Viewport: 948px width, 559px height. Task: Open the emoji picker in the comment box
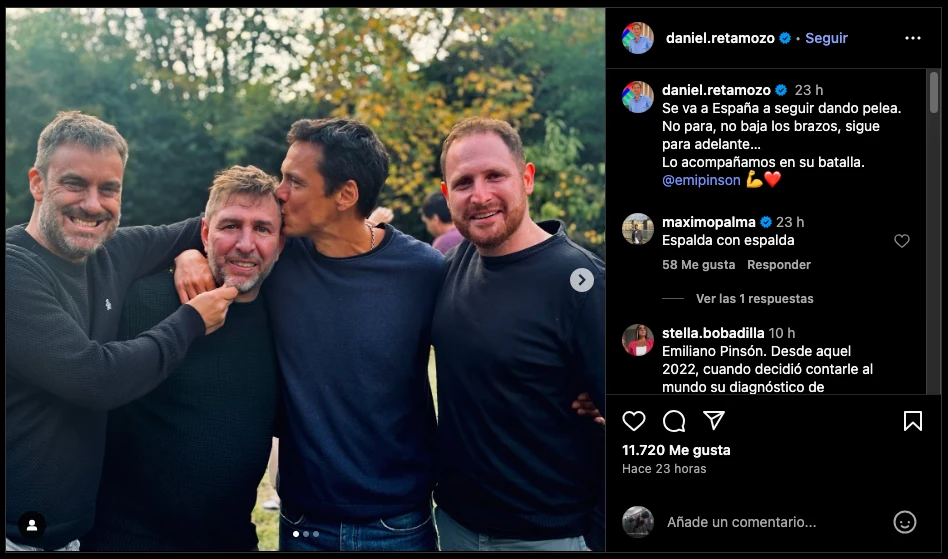pyautogui.click(x=904, y=522)
